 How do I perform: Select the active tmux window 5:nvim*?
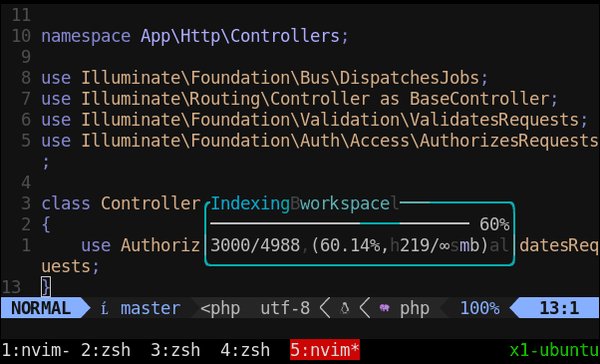point(325,350)
